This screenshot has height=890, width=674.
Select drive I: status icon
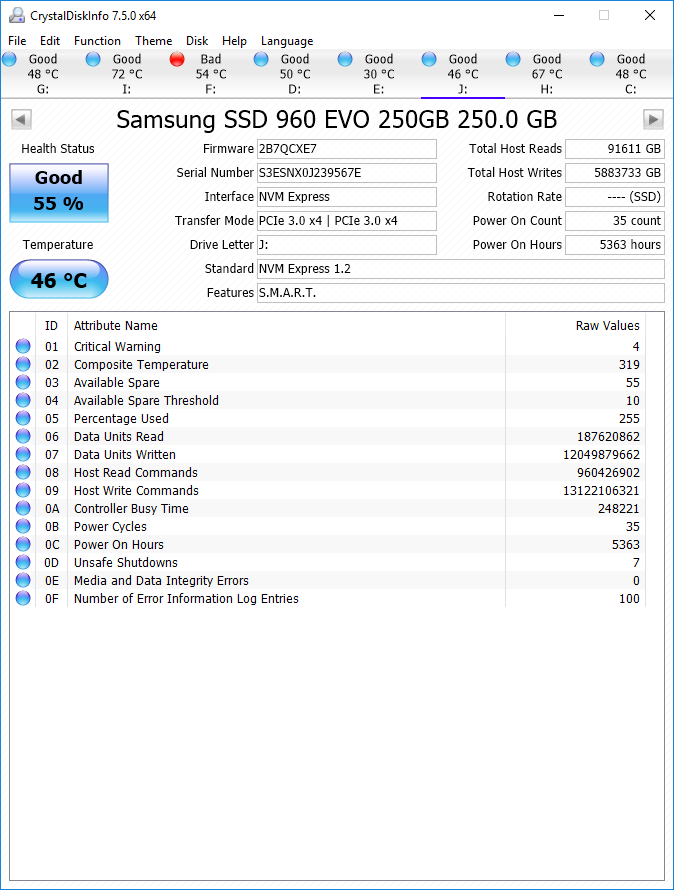93,59
